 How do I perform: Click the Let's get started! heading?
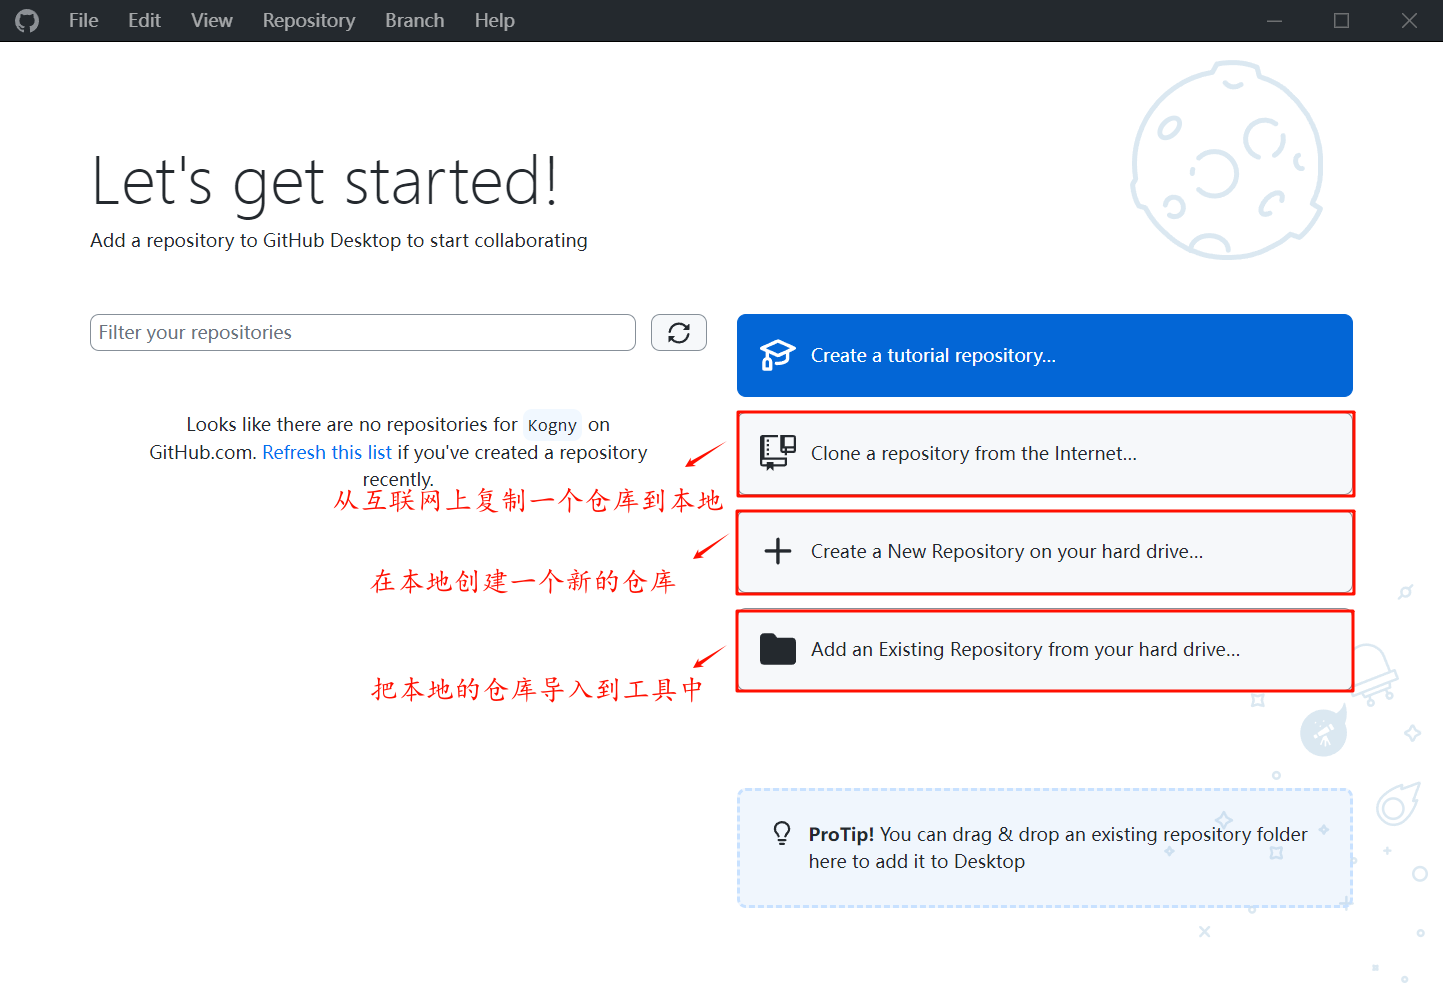pyautogui.click(x=324, y=182)
